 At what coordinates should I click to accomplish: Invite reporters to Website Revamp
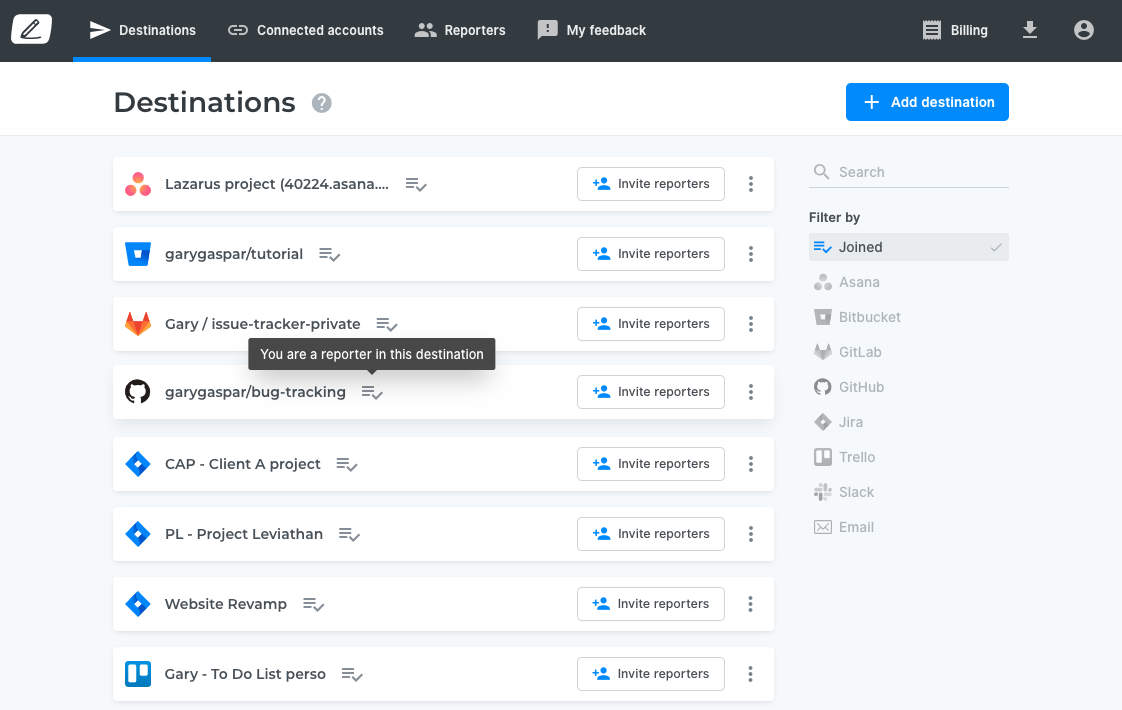tap(650, 604)
